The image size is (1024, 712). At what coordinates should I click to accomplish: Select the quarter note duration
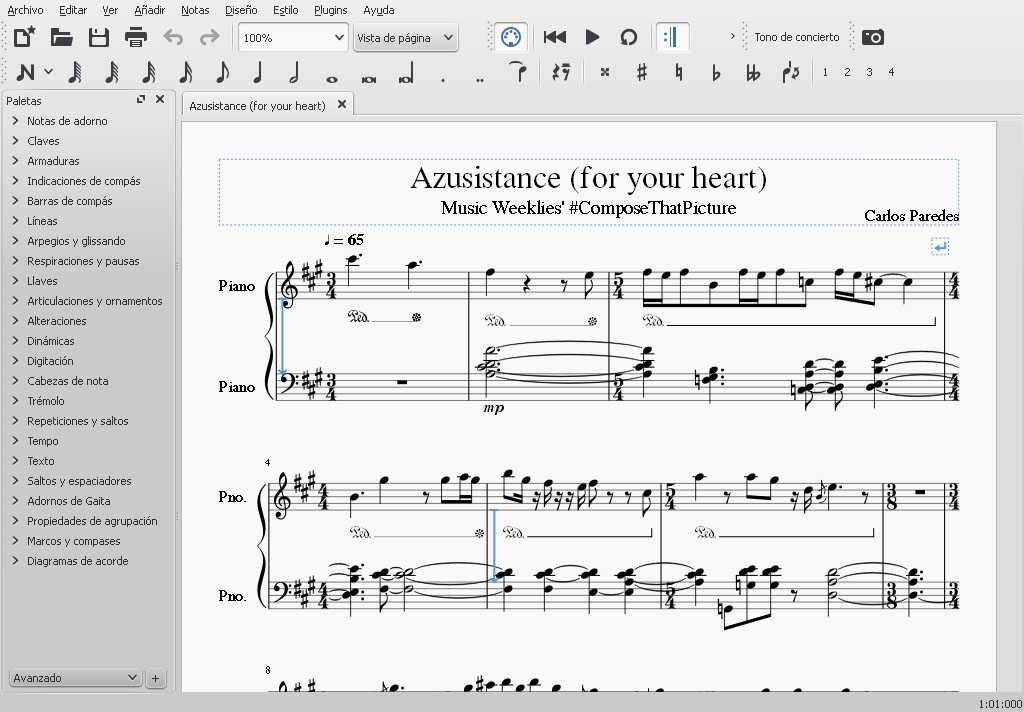258,72
